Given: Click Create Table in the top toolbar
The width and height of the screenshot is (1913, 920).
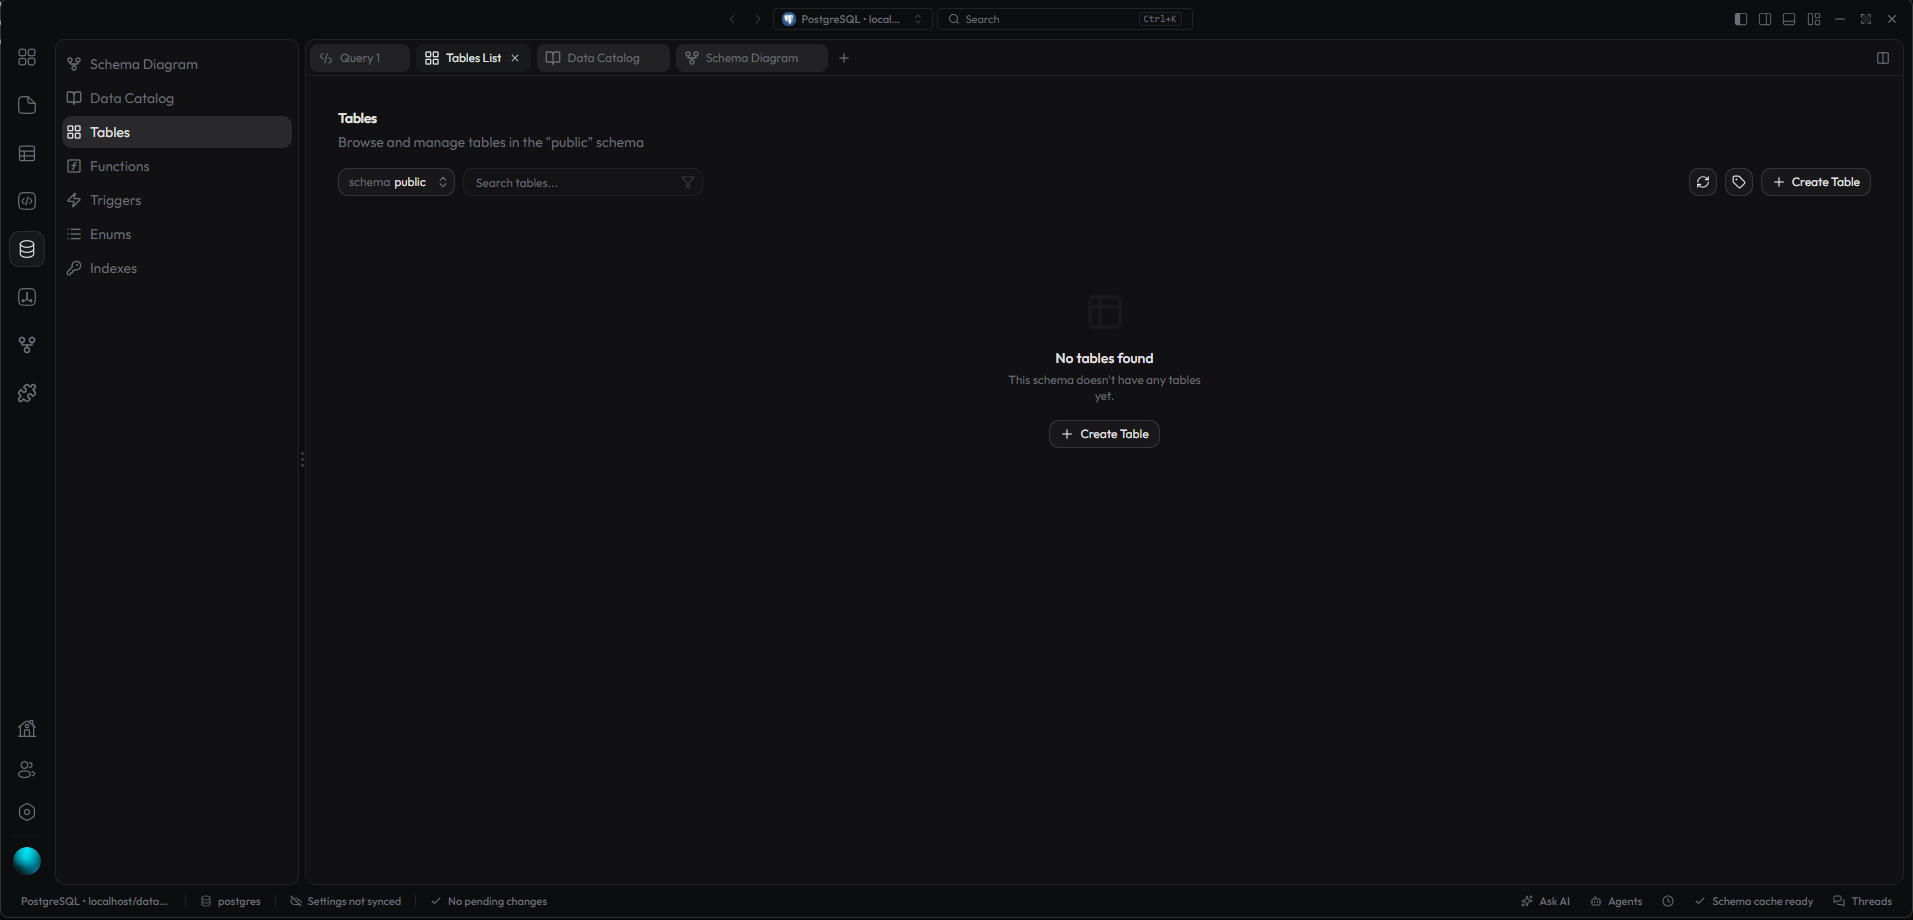Looking at the screenshot, I should 1816,182.
